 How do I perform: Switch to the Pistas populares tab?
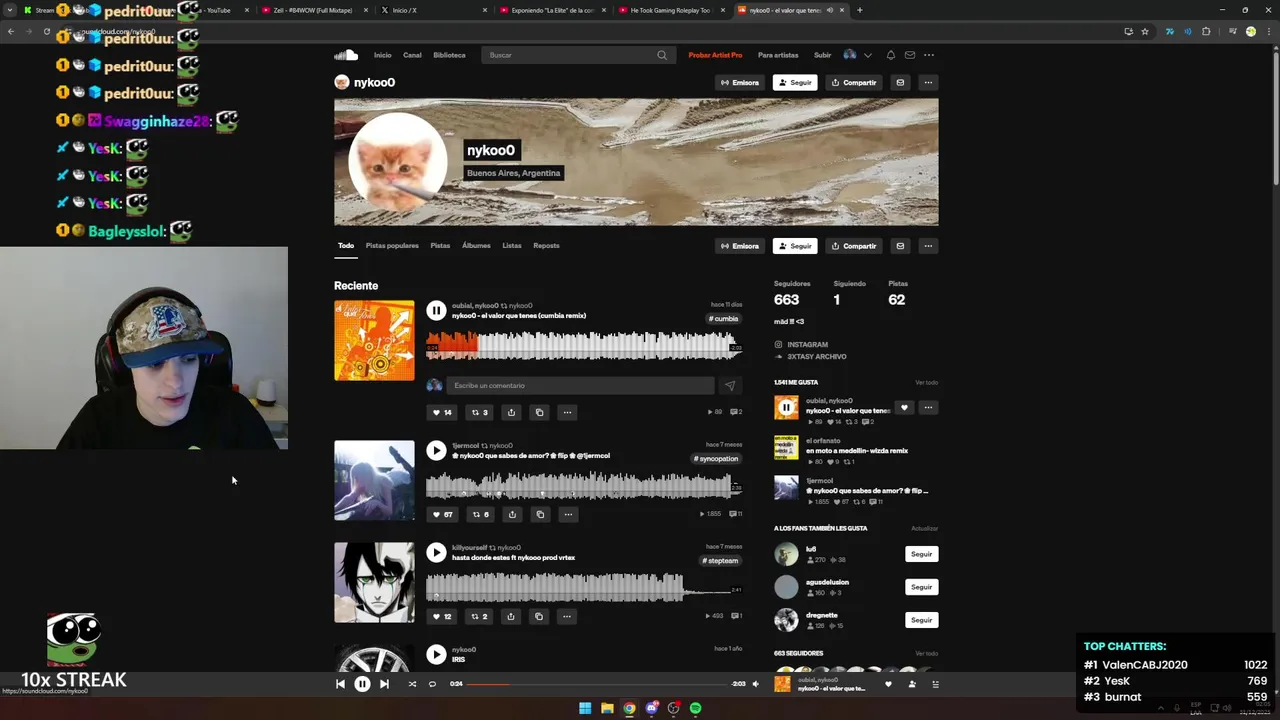click(x=392, y=246)
